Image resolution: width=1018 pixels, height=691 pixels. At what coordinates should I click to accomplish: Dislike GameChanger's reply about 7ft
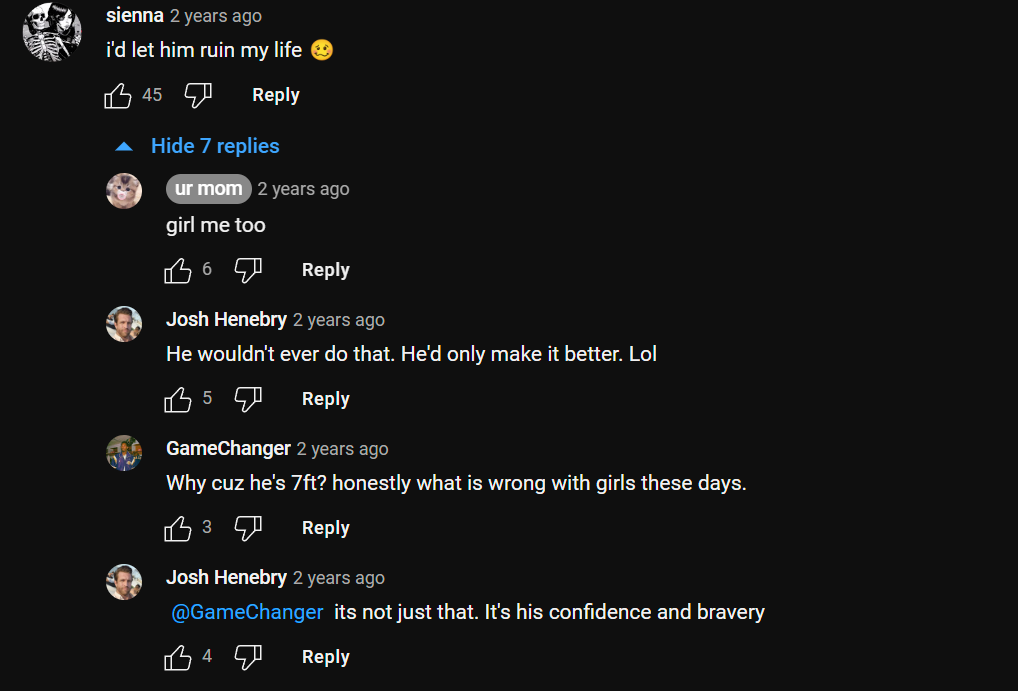pos(248,529)
